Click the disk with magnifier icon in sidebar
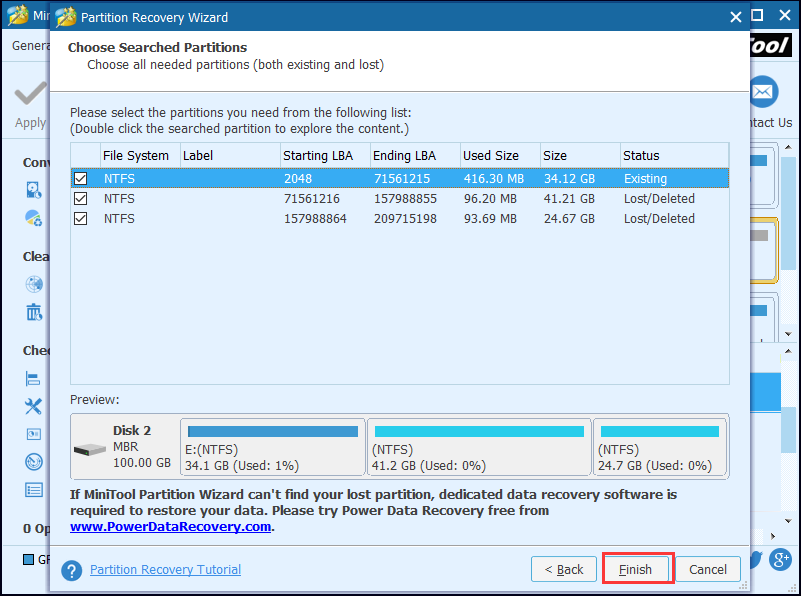Image resolution: width=801 pixels, height=596 pixels. click(34, 190)
